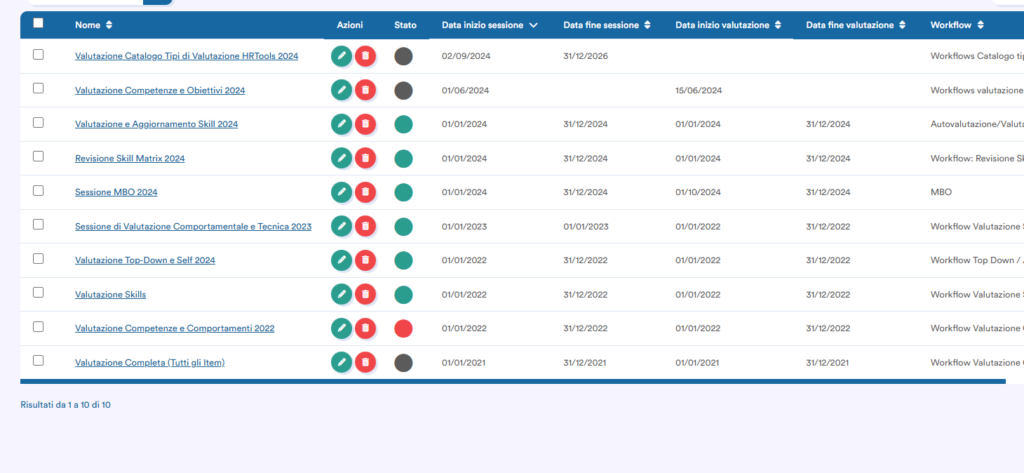Screen dimensions: 1024x473
Task: Click the Stato column header
Action: pyautogui.click(x=405, y=25)
